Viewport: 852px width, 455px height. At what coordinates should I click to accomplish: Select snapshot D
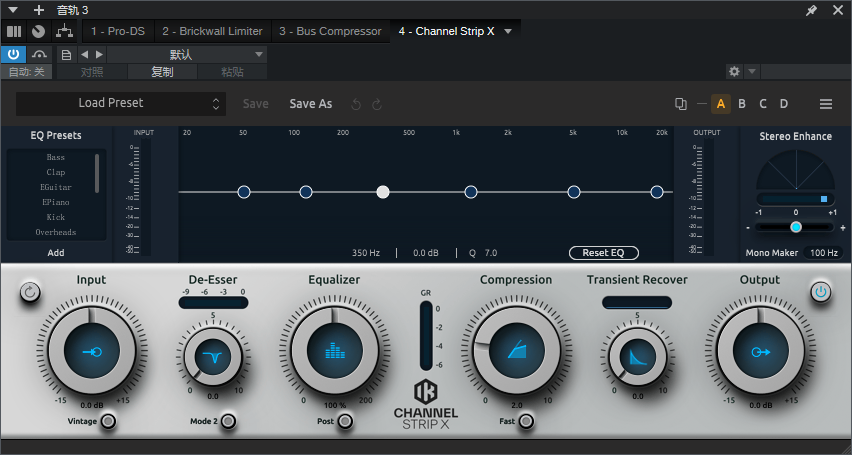pyautogui.click(x=784, y=104)
